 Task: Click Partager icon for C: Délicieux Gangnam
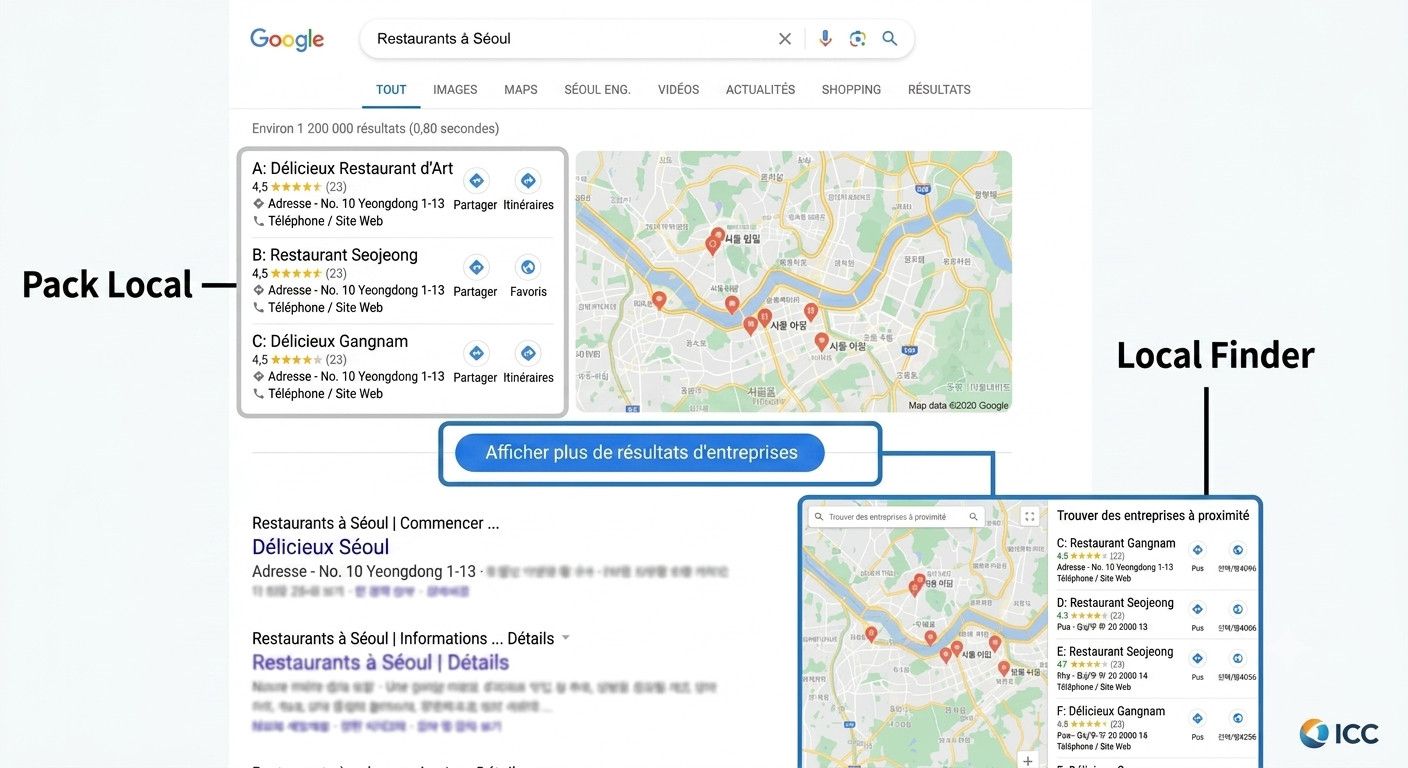(476, 353)
